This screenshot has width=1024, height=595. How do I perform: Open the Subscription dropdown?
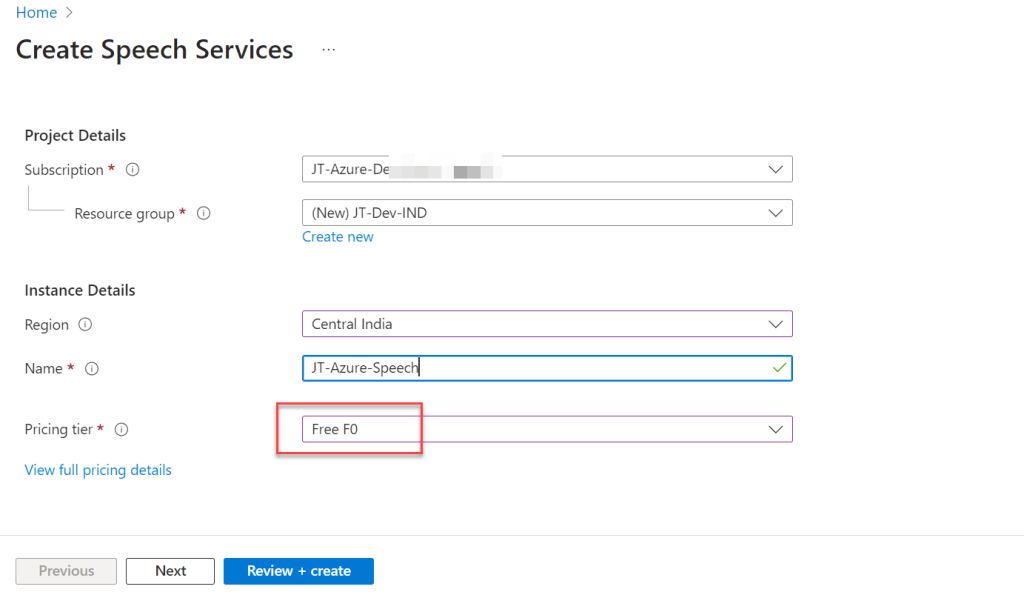tap(547, 169)
